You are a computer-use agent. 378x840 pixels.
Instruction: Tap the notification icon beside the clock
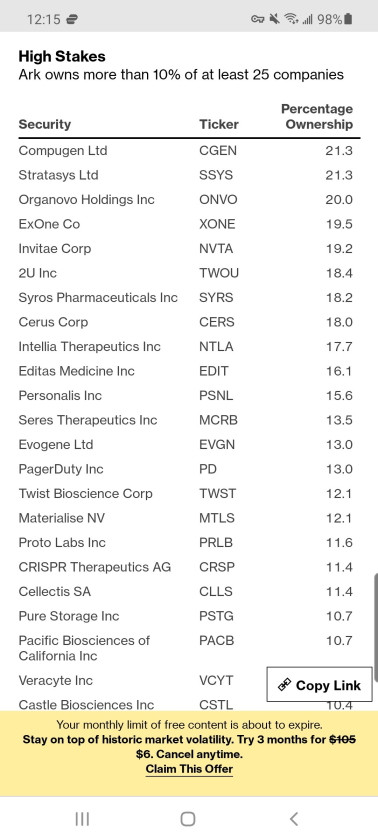tap(71, 20)
